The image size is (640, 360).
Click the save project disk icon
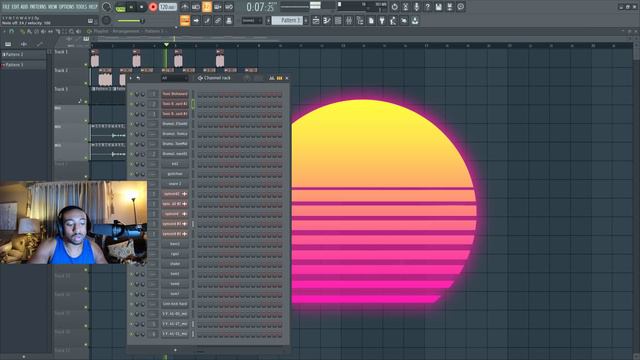click(438, 7)
